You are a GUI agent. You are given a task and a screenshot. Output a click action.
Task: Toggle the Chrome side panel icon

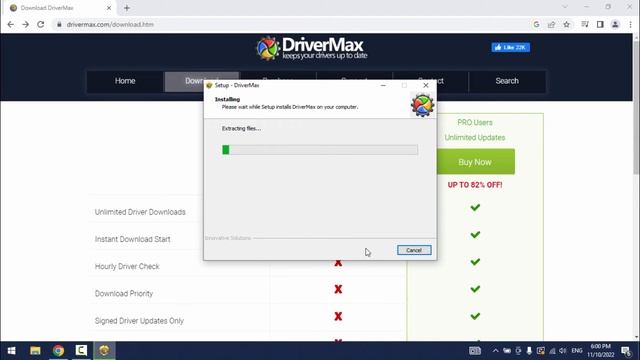[600, 24]
